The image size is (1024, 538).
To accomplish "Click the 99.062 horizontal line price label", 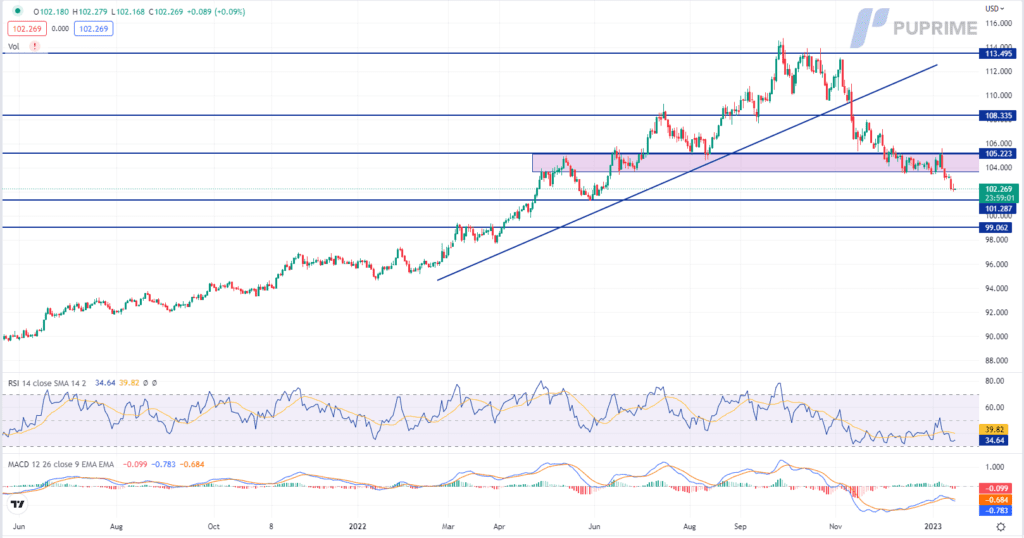I will coord(996,228).
